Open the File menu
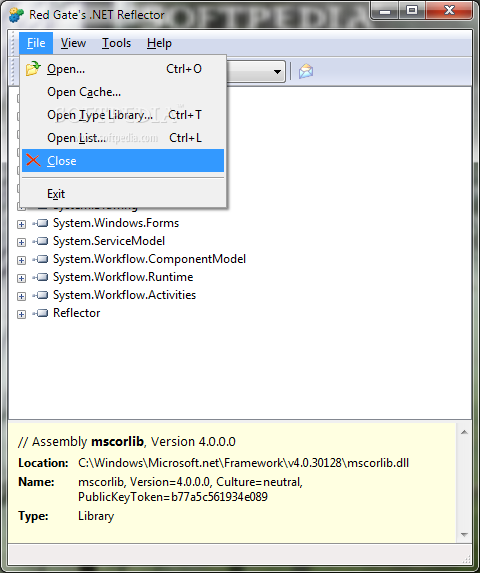 click(x=36, y=43)
